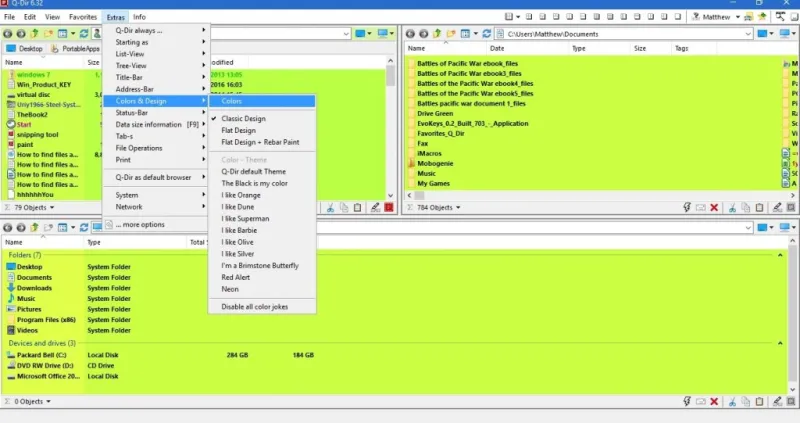Screen dimensions: 800x423
Task: Select the checked Classic Design option
Action: [x=243, y=118]
